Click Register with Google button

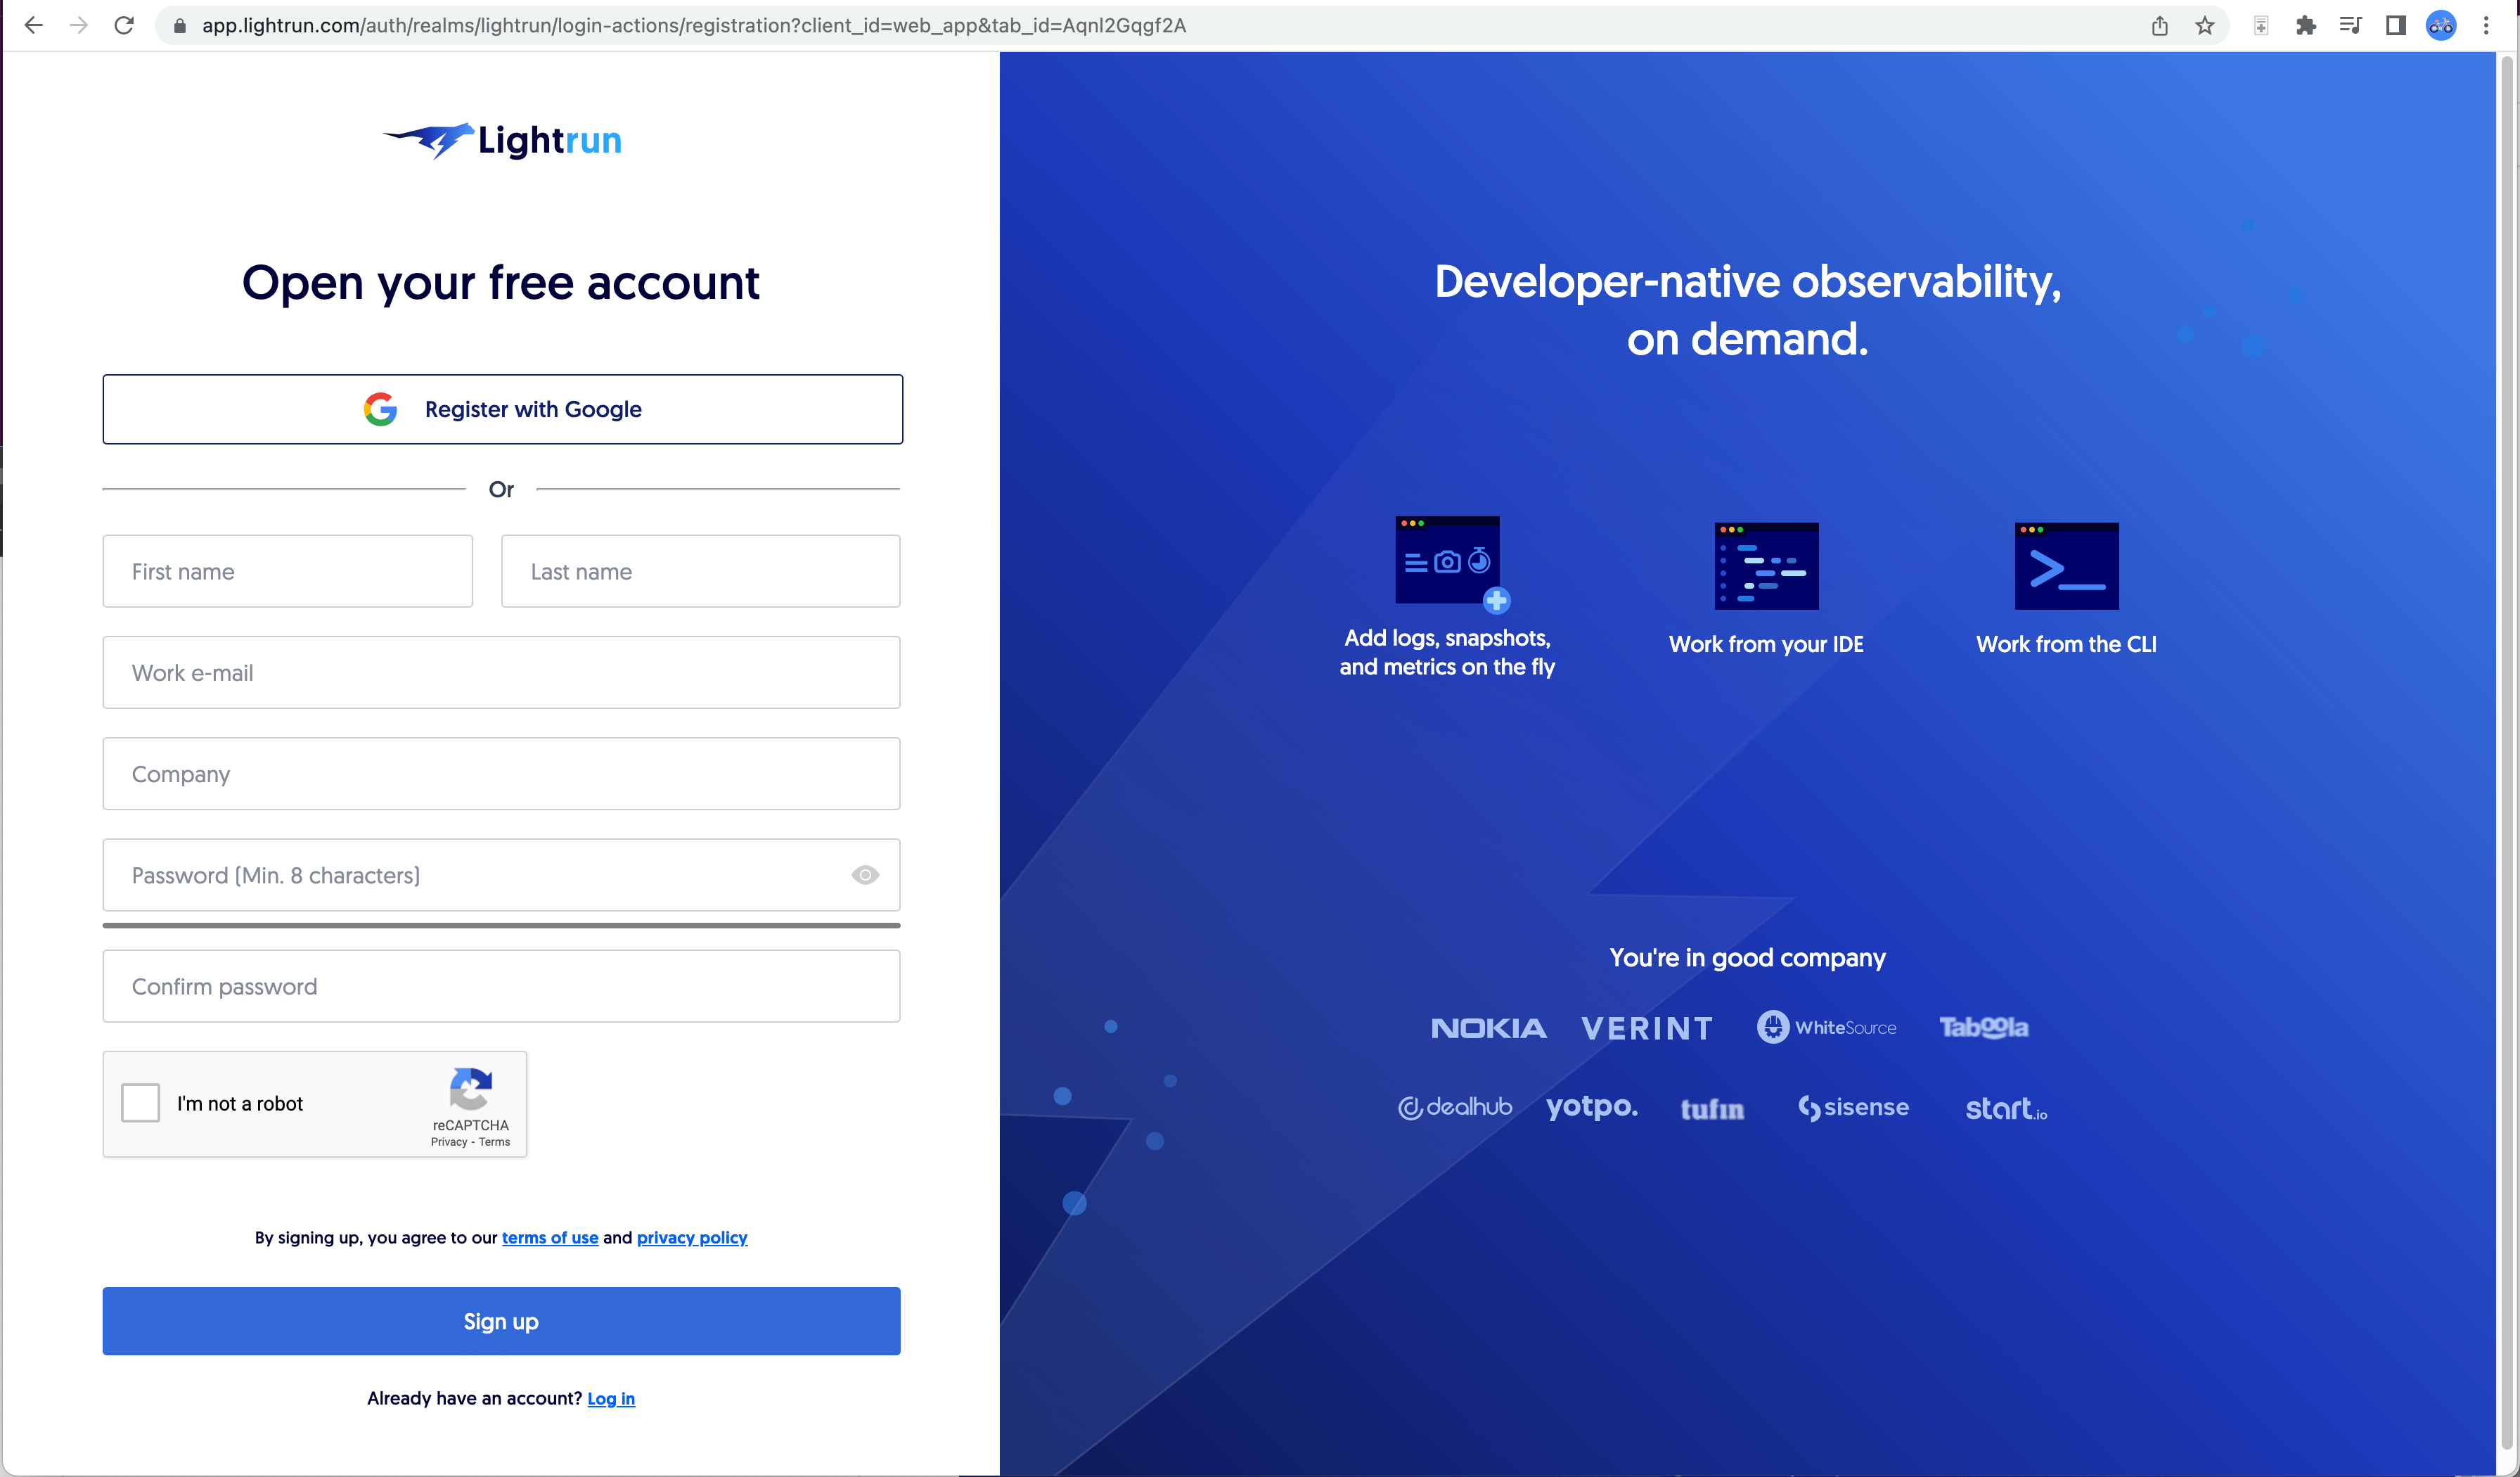click(502, 409)
